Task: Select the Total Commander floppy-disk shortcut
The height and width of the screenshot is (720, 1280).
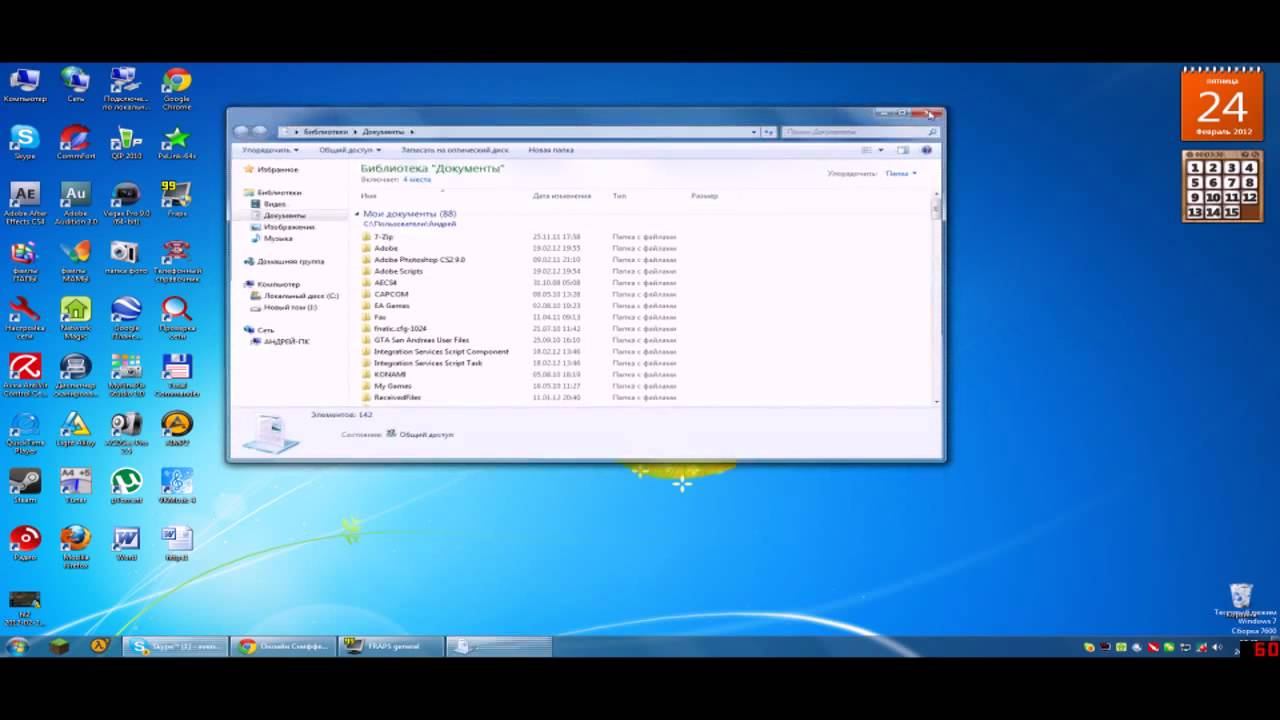Action: [177, 375]
